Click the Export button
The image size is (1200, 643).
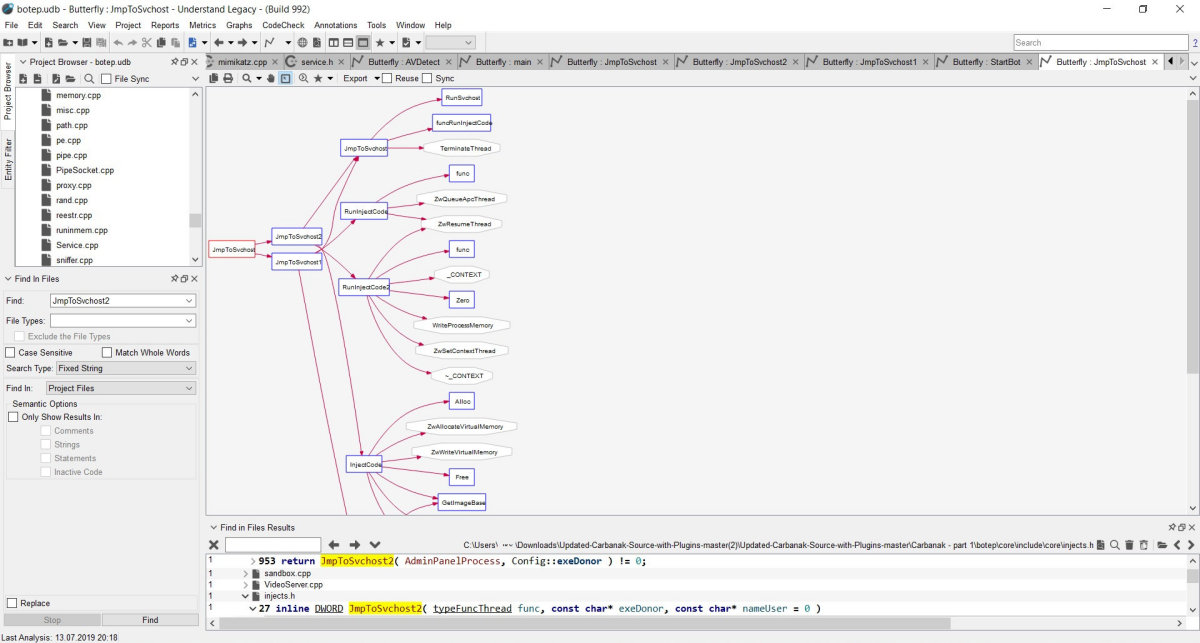(x=355, y=78)
